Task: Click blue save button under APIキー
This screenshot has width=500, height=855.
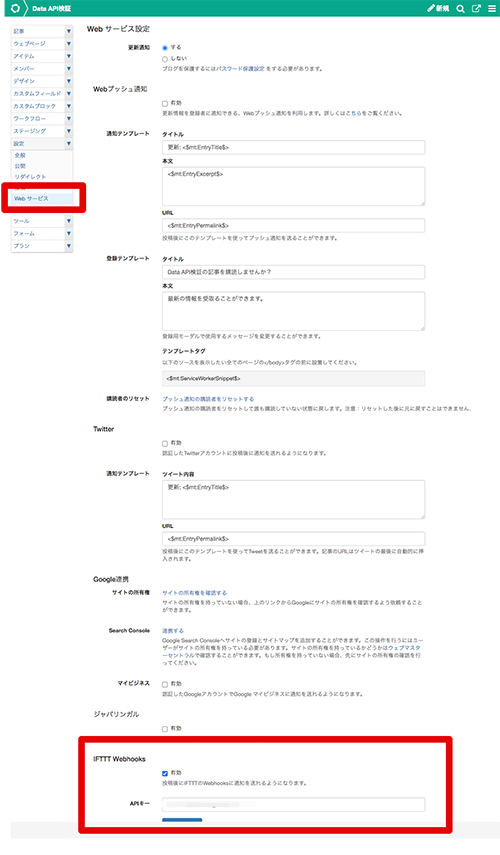Action: point(182,820)
